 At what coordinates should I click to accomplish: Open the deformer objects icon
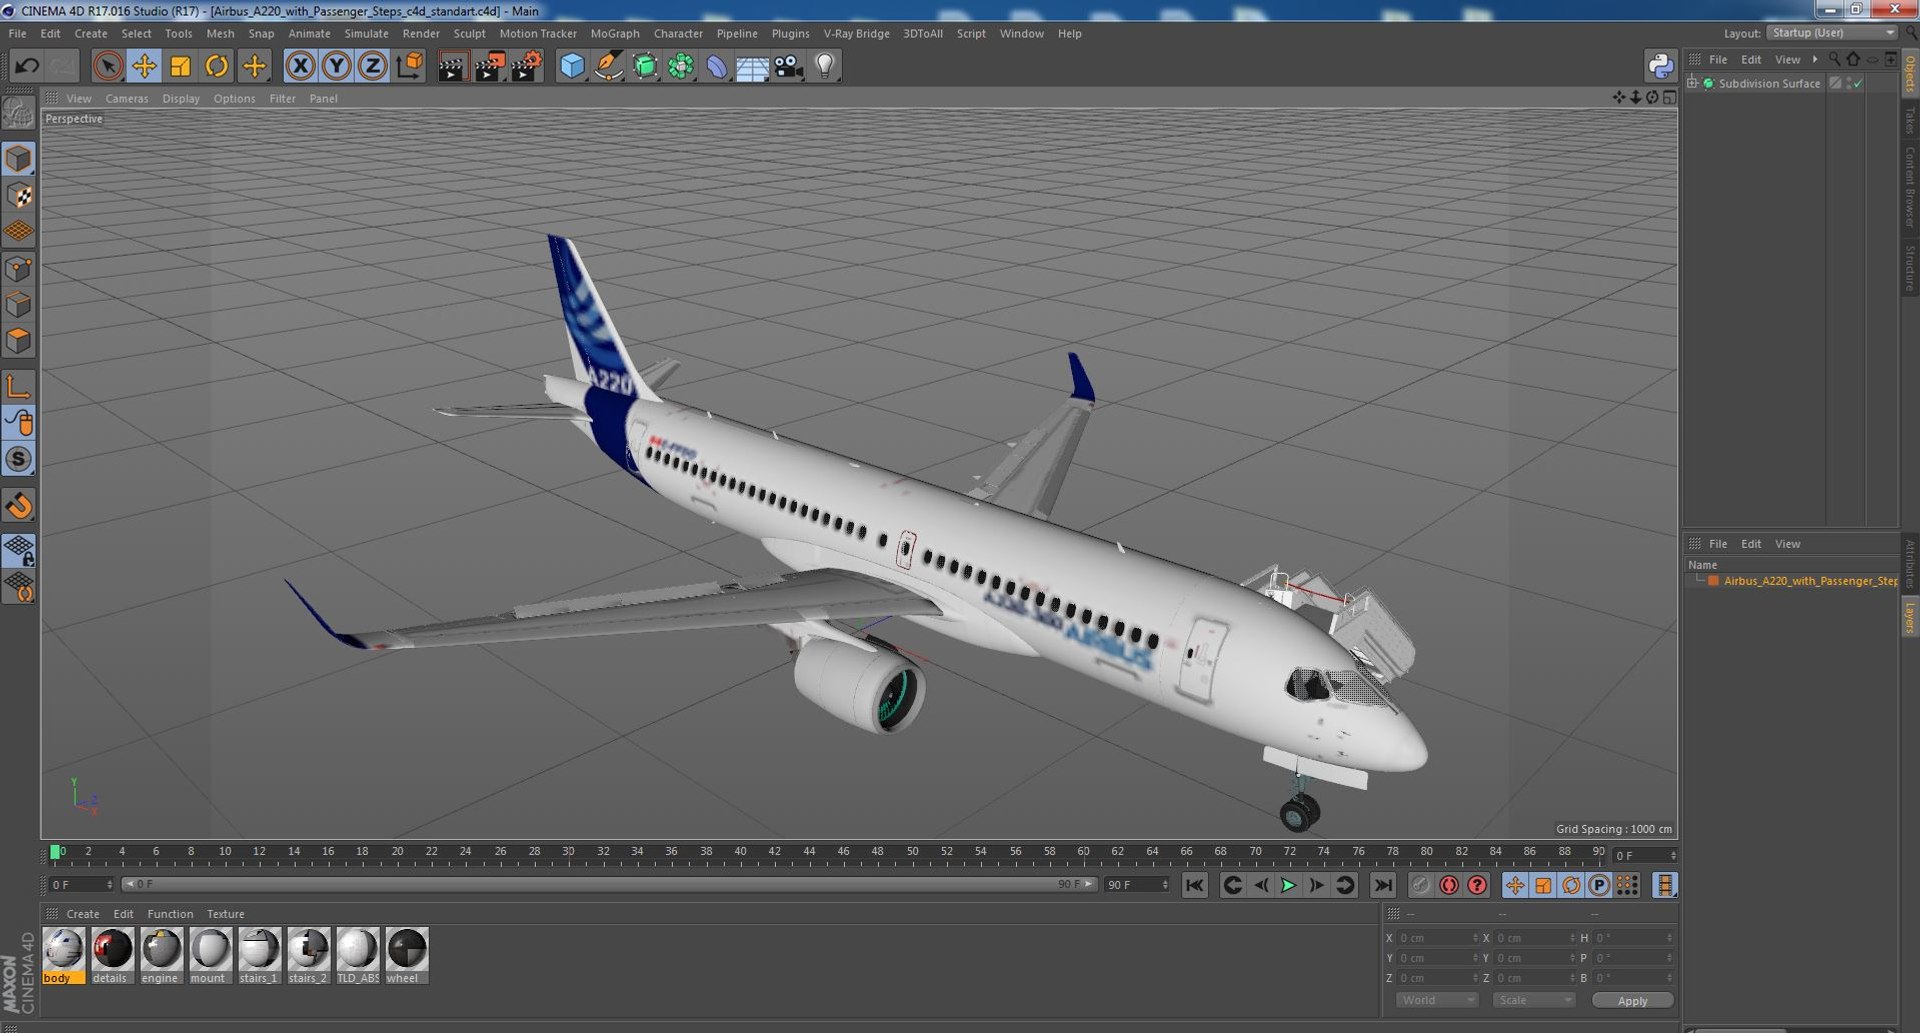(x=717, y=67)
